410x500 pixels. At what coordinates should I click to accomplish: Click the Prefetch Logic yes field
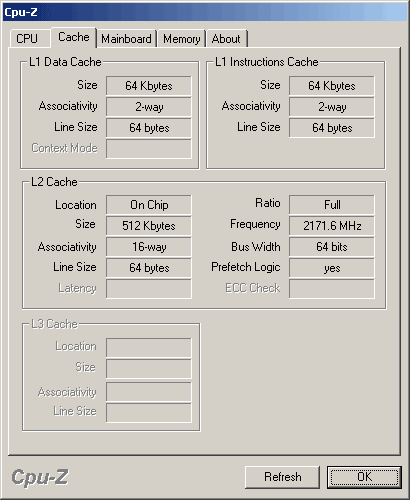pos(332,268)
